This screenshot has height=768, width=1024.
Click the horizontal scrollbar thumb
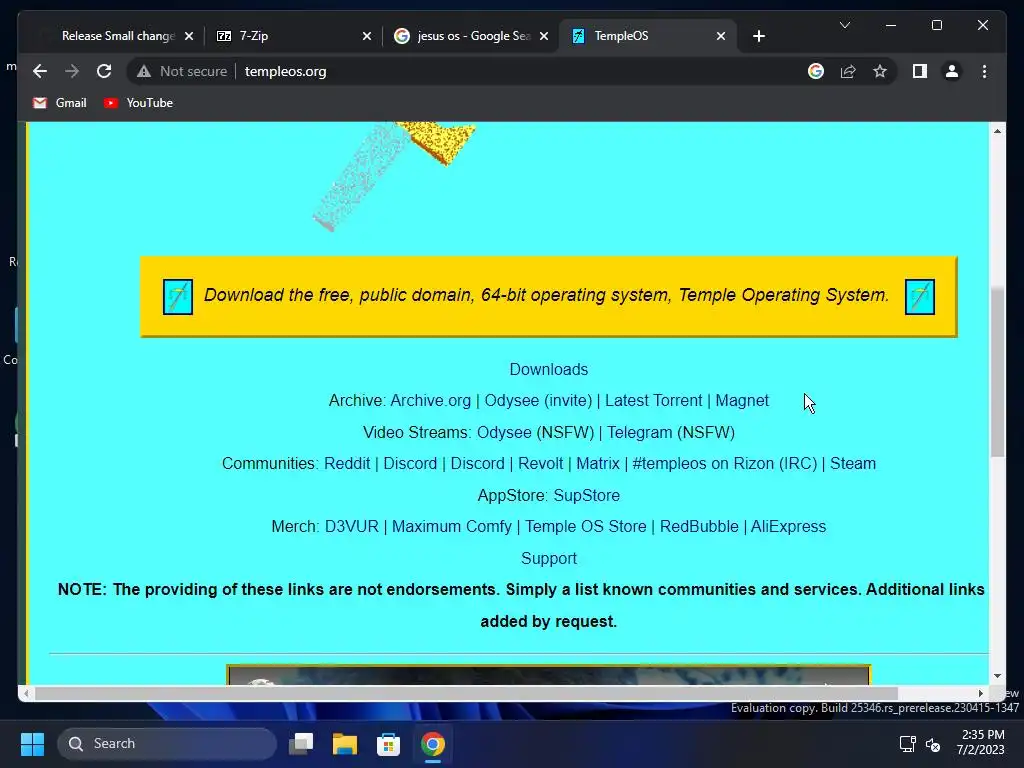click(466, 694)
